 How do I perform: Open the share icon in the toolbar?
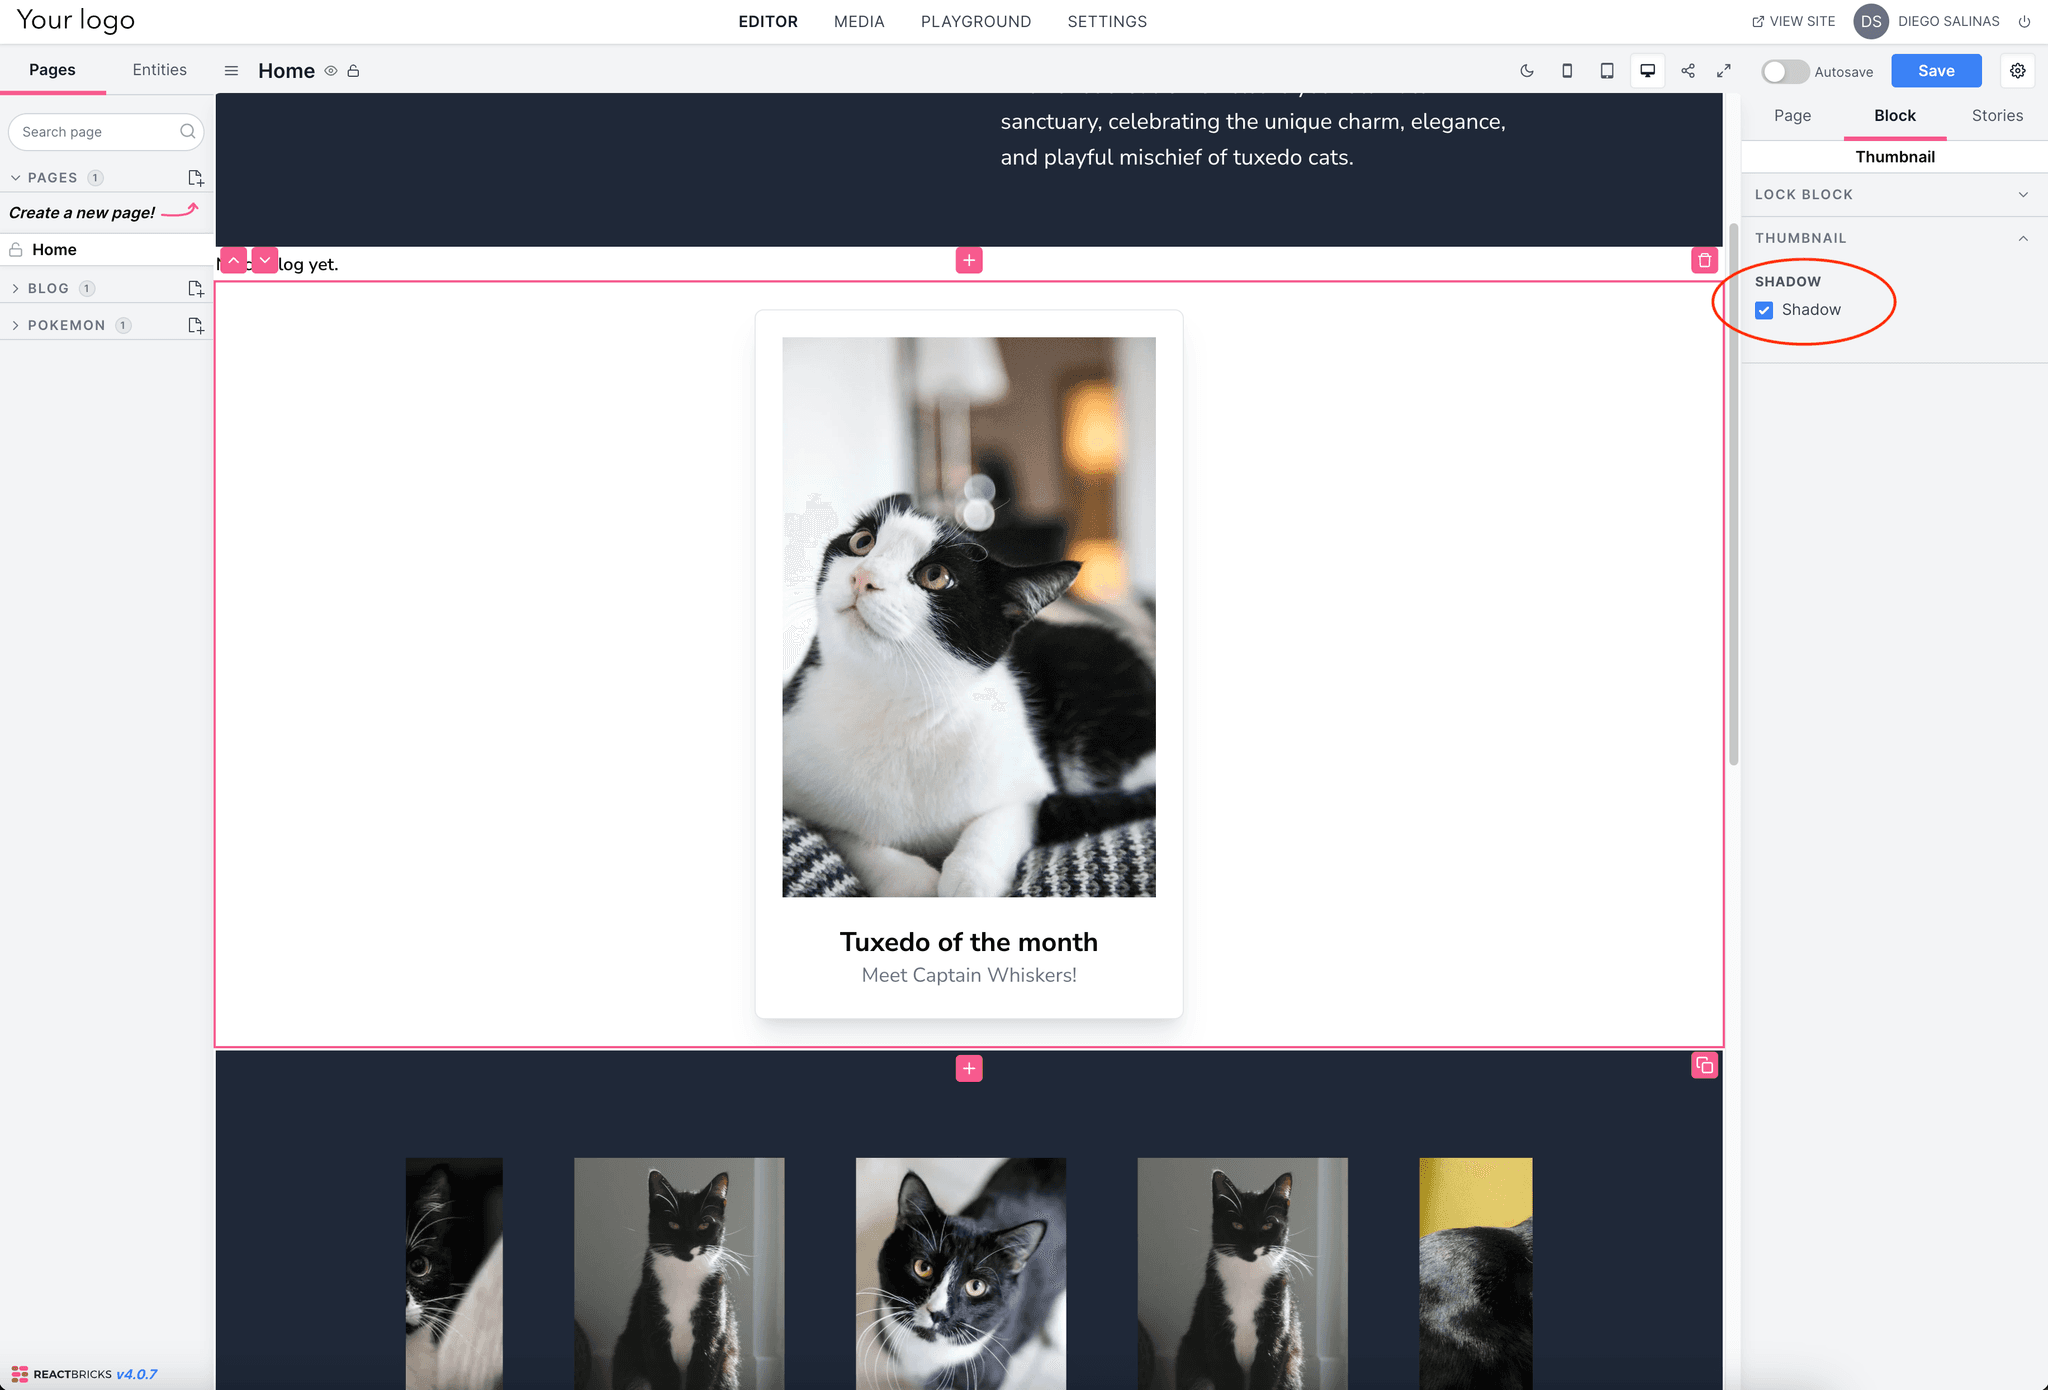[x=1688, y=71]
